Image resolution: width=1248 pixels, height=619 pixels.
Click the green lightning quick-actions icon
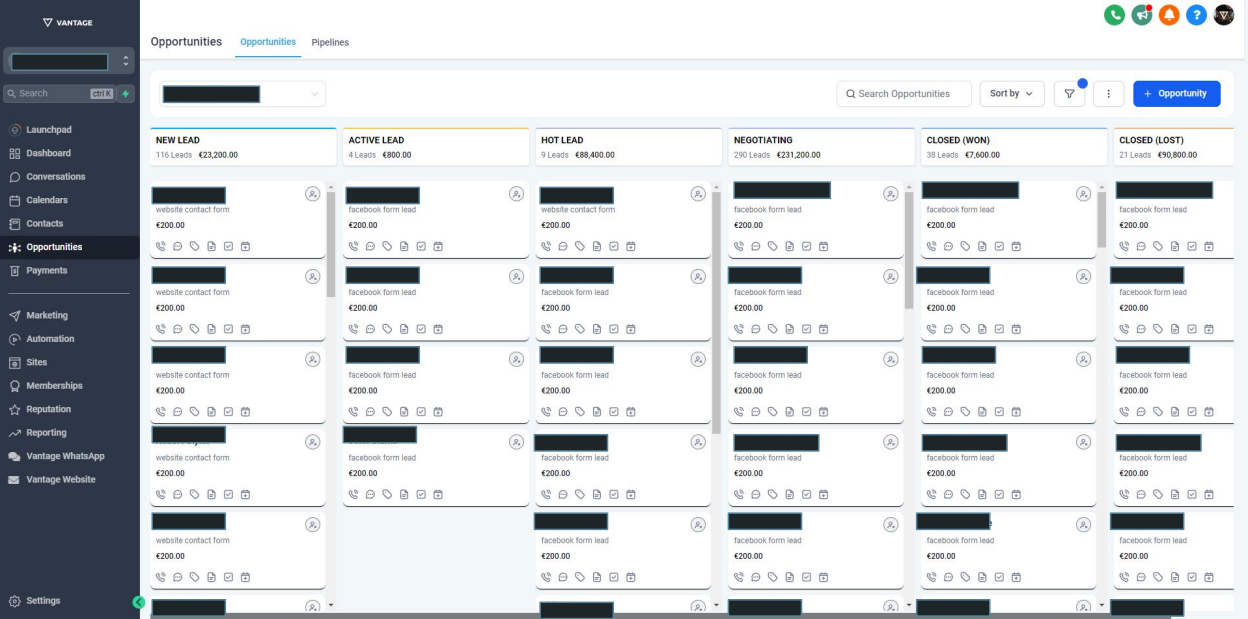(126, 93)
